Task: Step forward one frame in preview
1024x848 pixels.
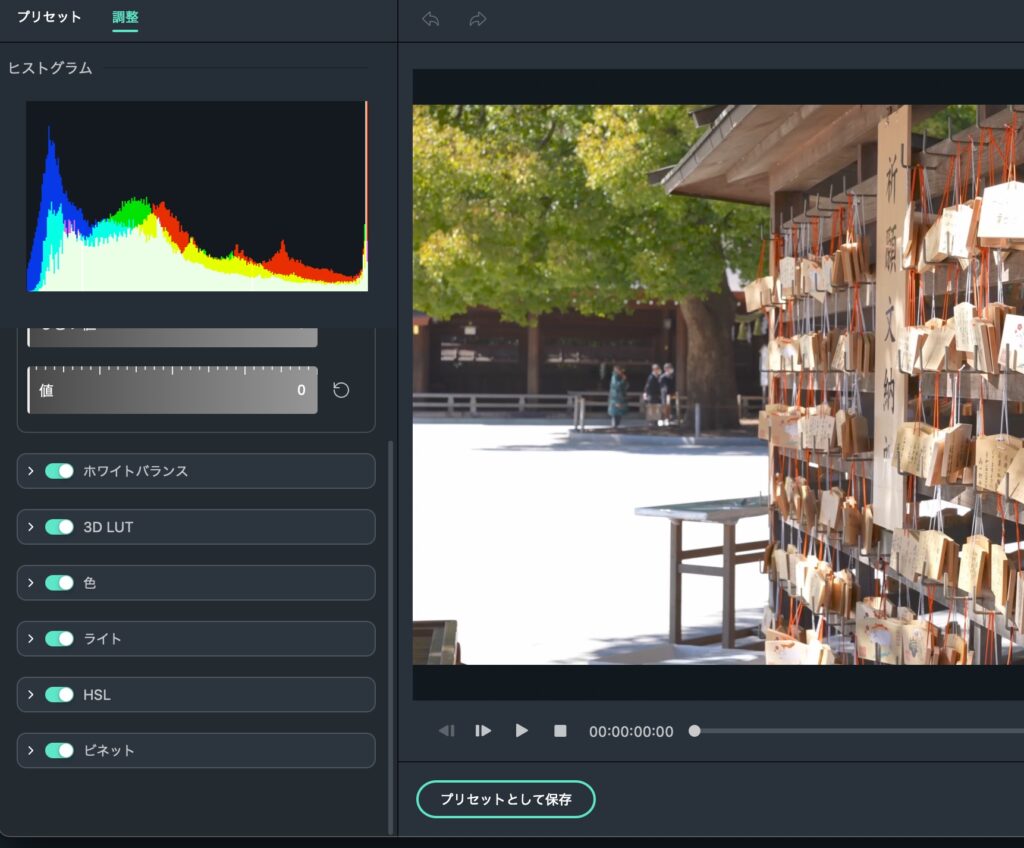Action: tap(483, 731)
